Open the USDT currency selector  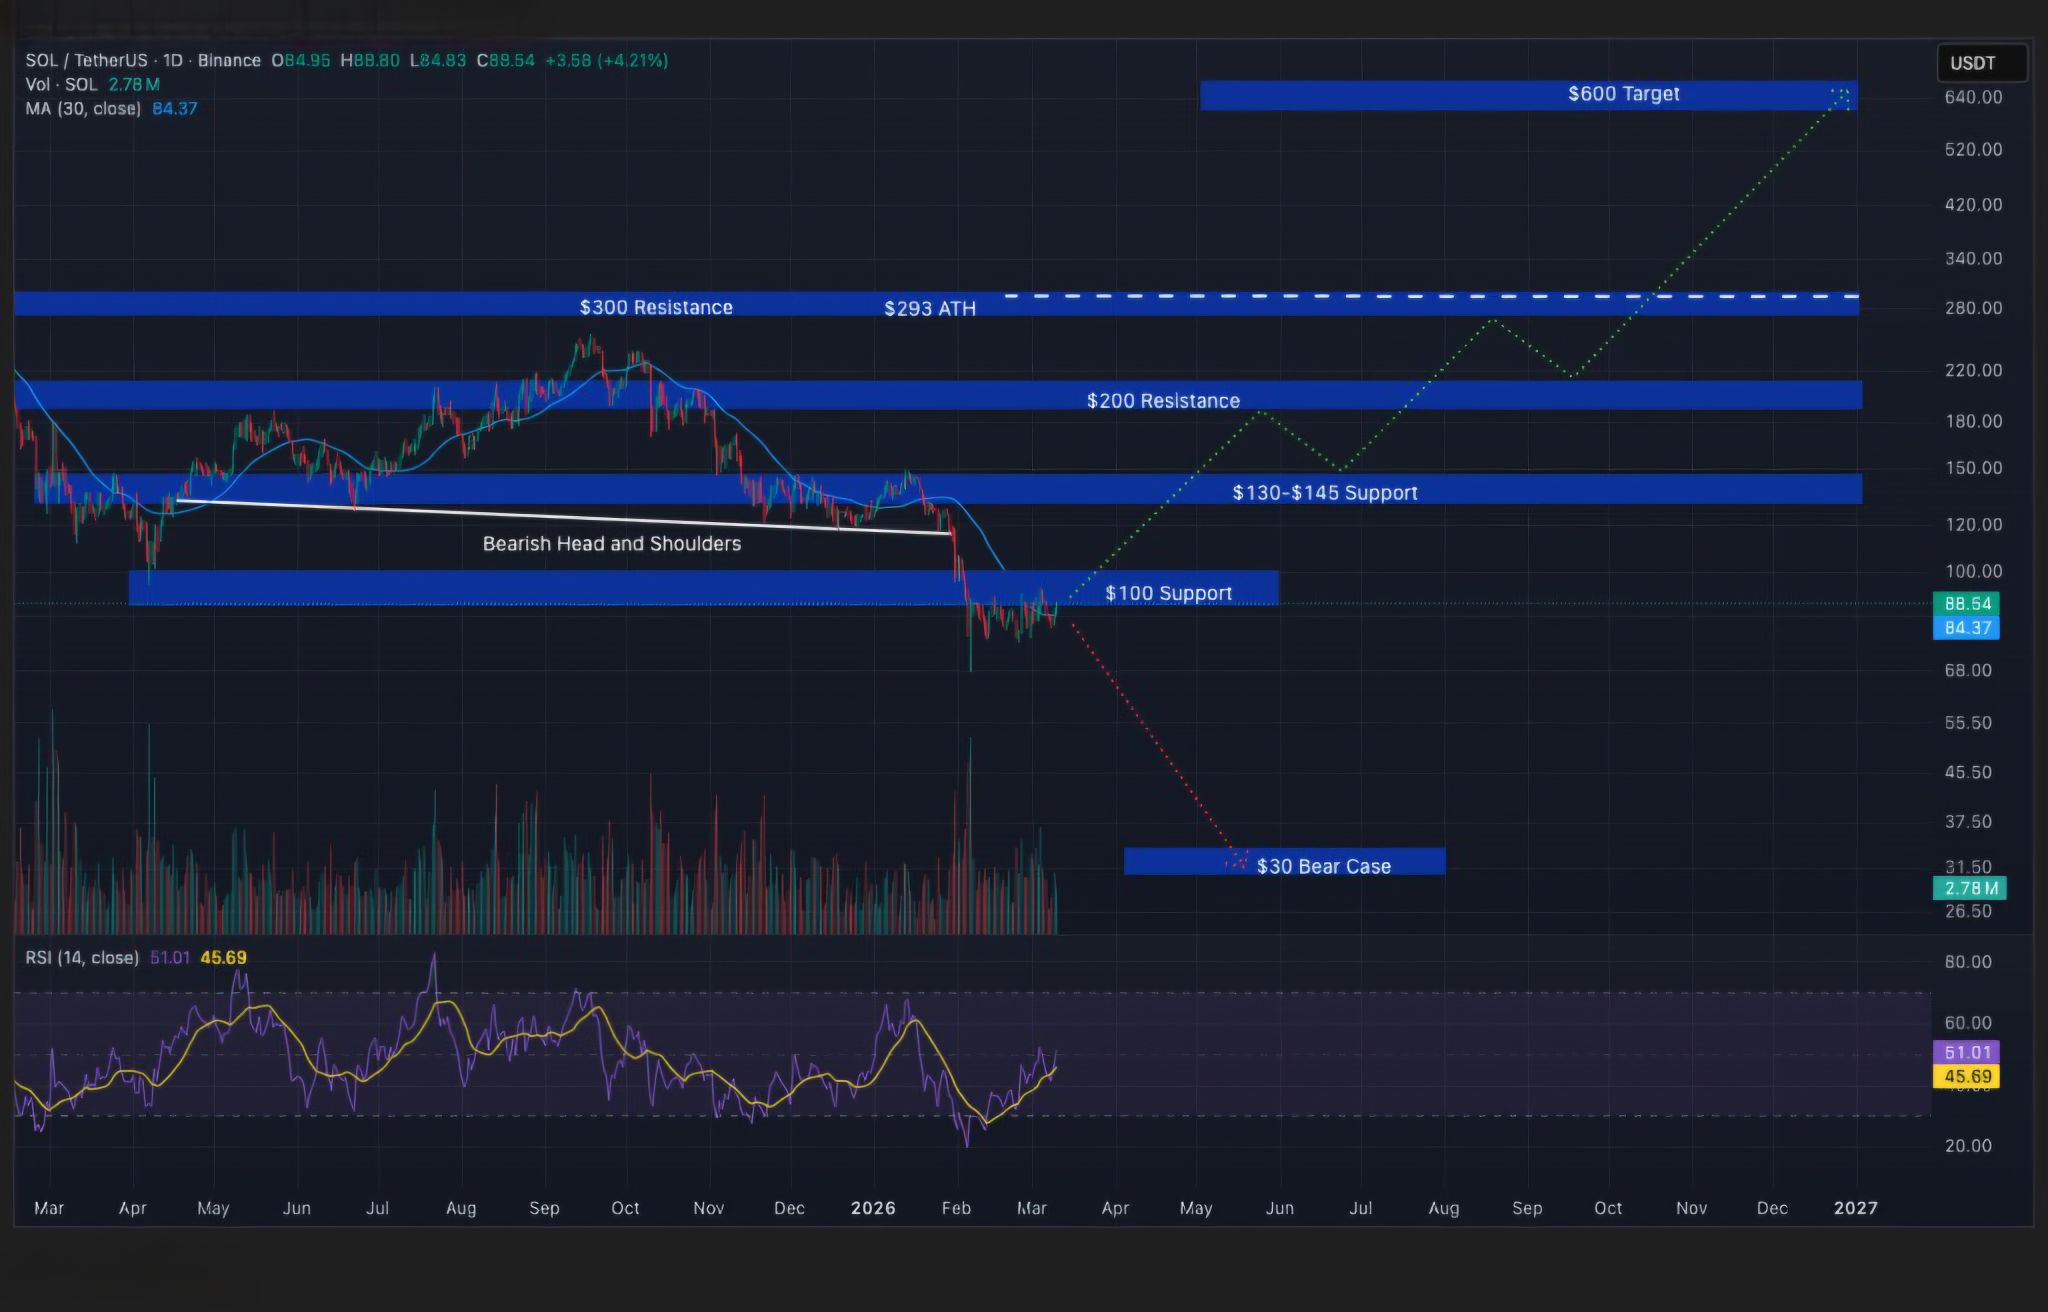click(x=1979, y=63)
